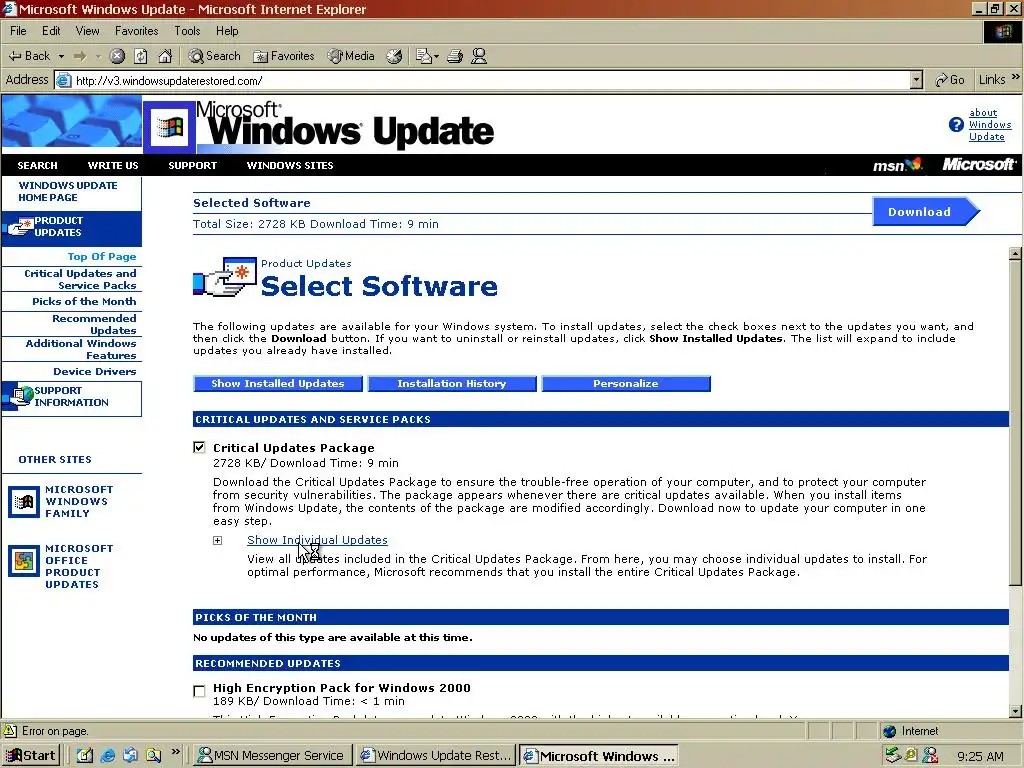The image size is (1024, 768).
Task: Open the Search pane toolbar button
Action: point(214,56)
